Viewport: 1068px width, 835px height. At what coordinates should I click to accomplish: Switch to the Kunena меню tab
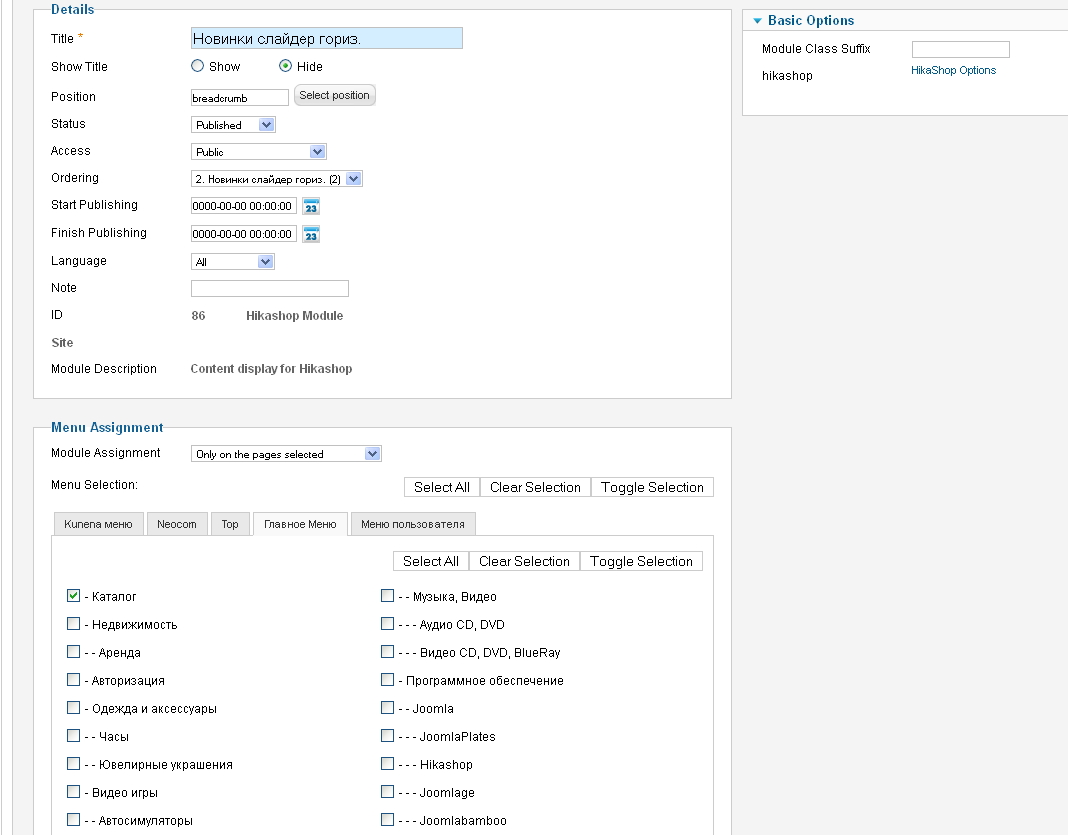98,524
